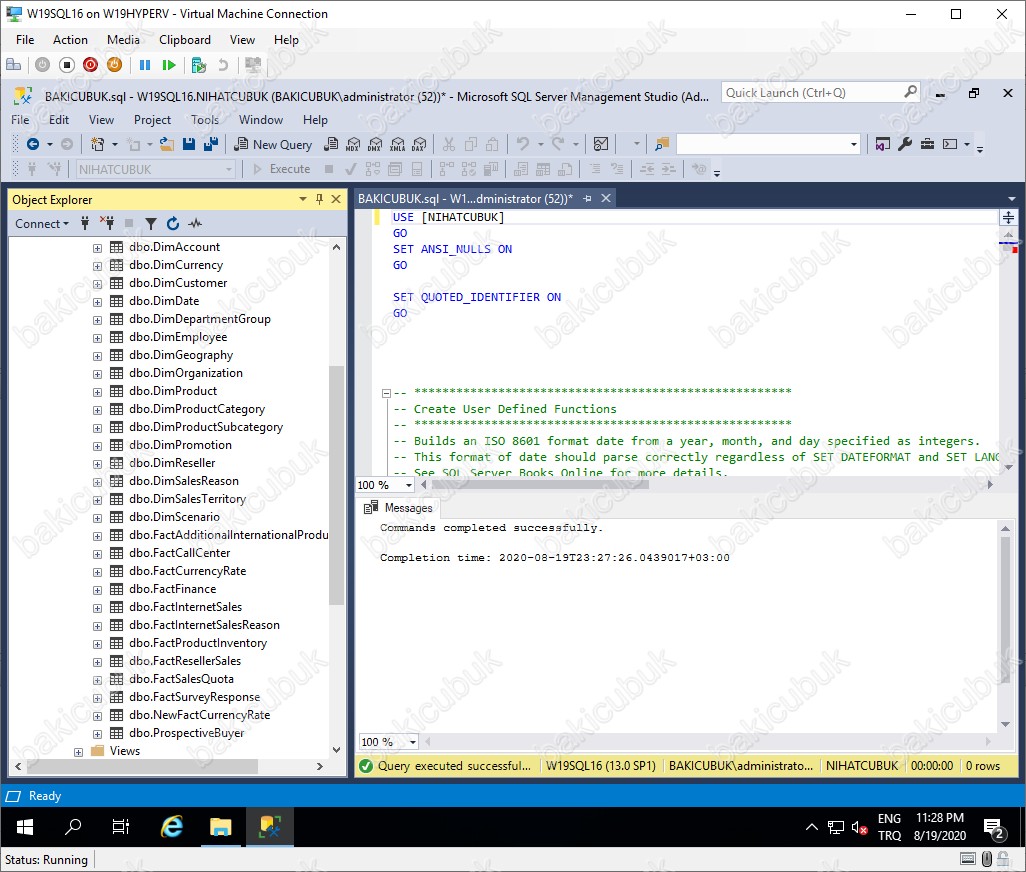Select the Messages results tab
1026x872 pixels.
[398, 508]
